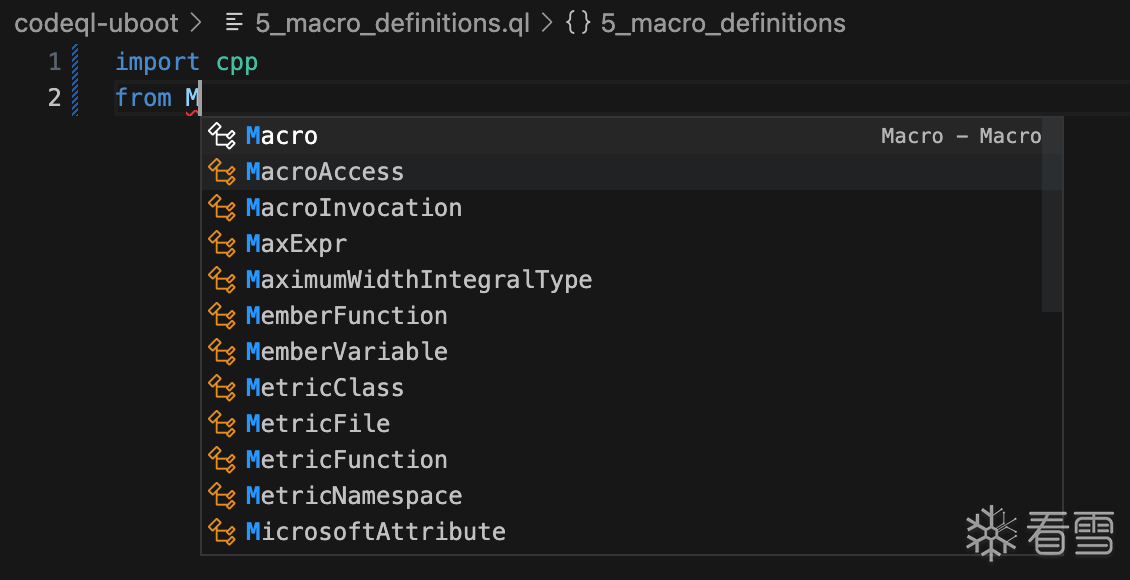Click the 'cpp' module name in the import
Viewport: 1130px width, 580px height.
coord(237,62)
